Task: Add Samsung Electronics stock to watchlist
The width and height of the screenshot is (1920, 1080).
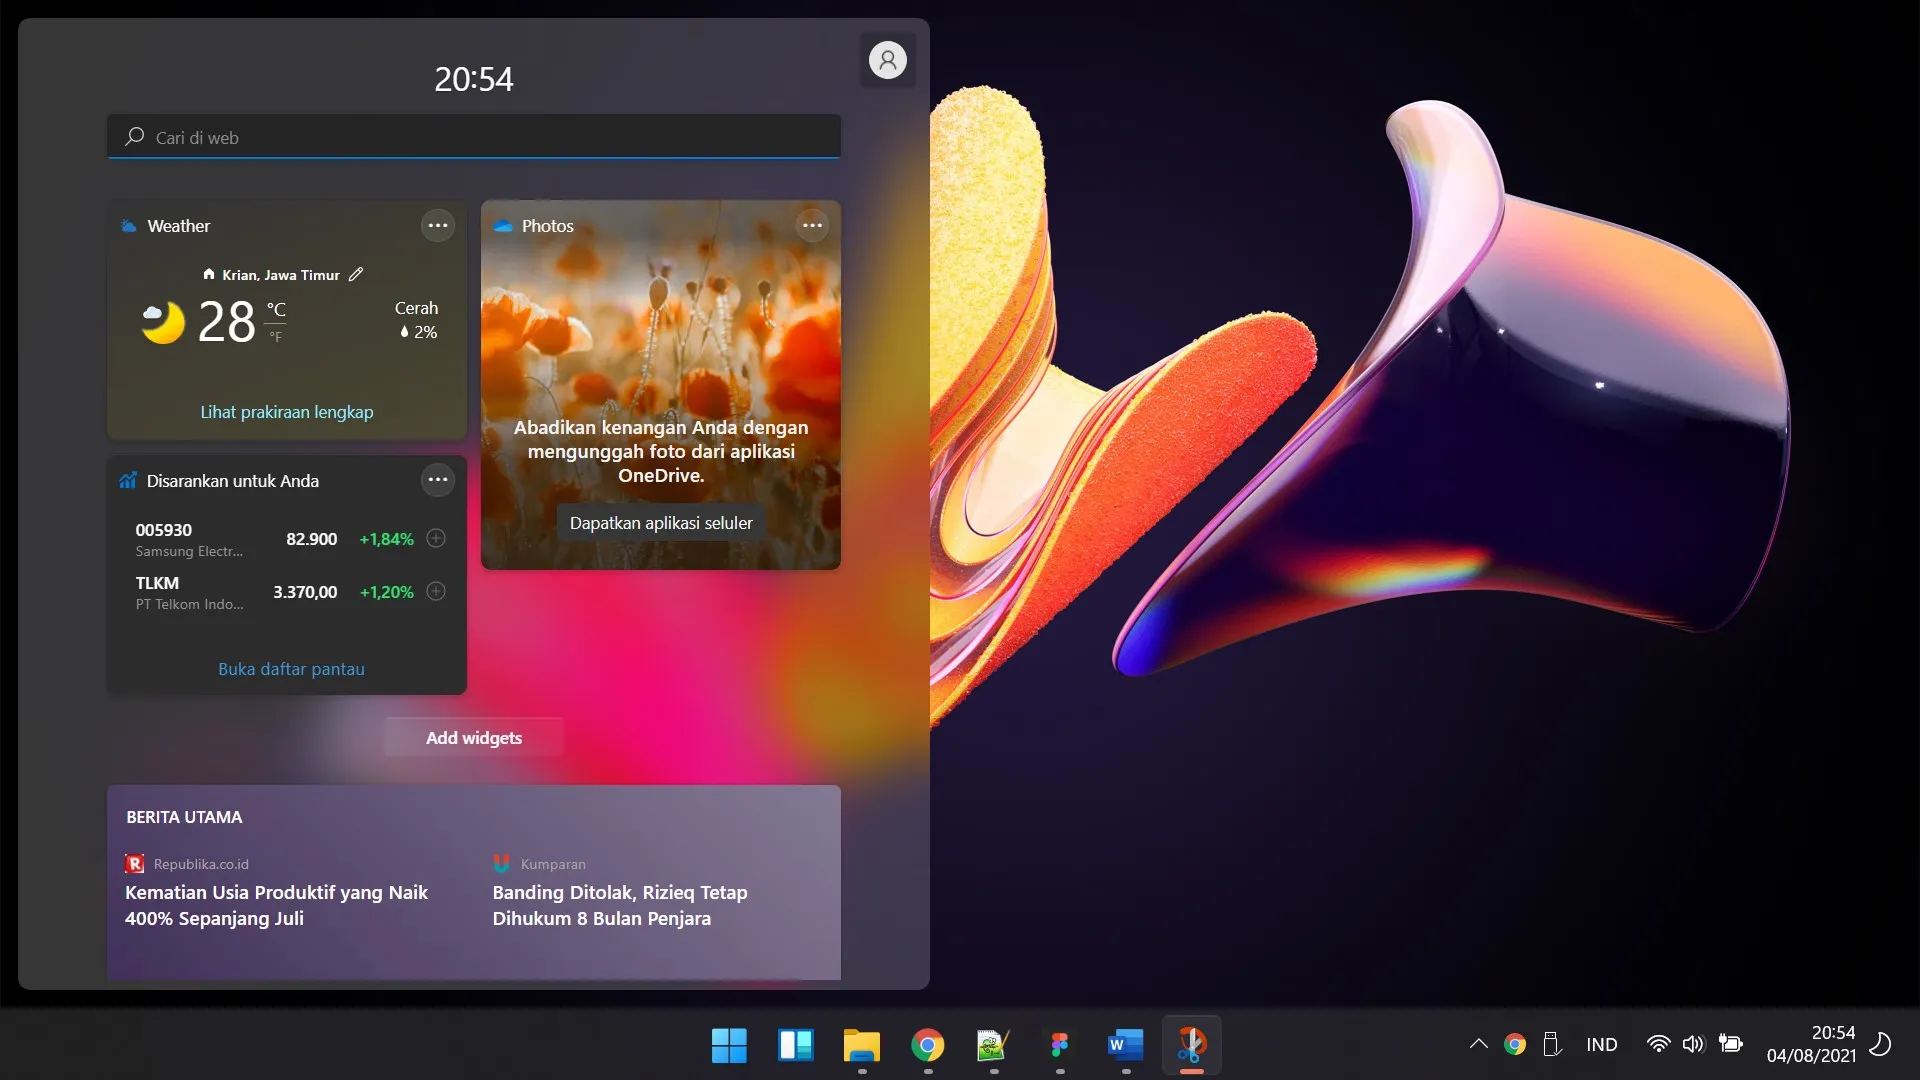Action: point(436,538)
